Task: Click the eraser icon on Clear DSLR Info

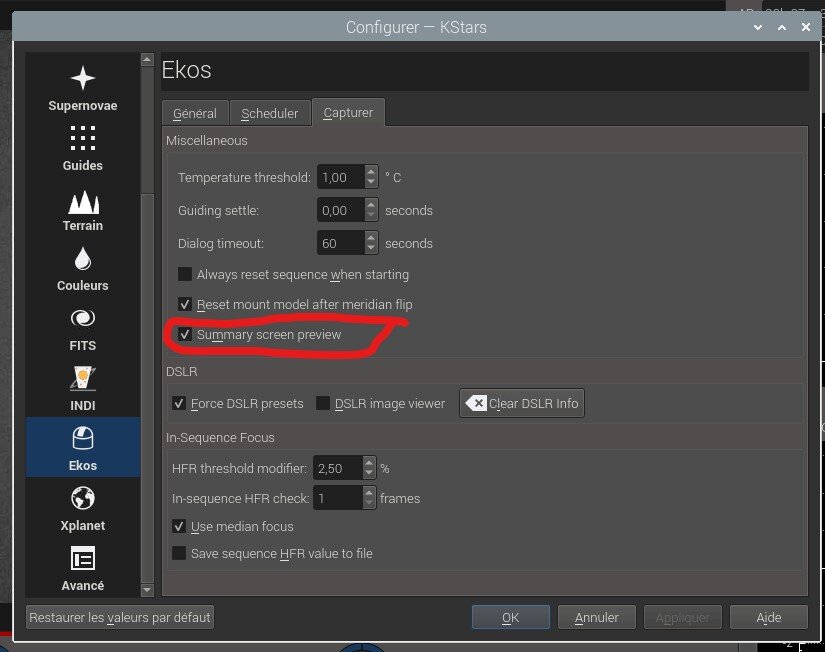Action: [x=476, y=404]
